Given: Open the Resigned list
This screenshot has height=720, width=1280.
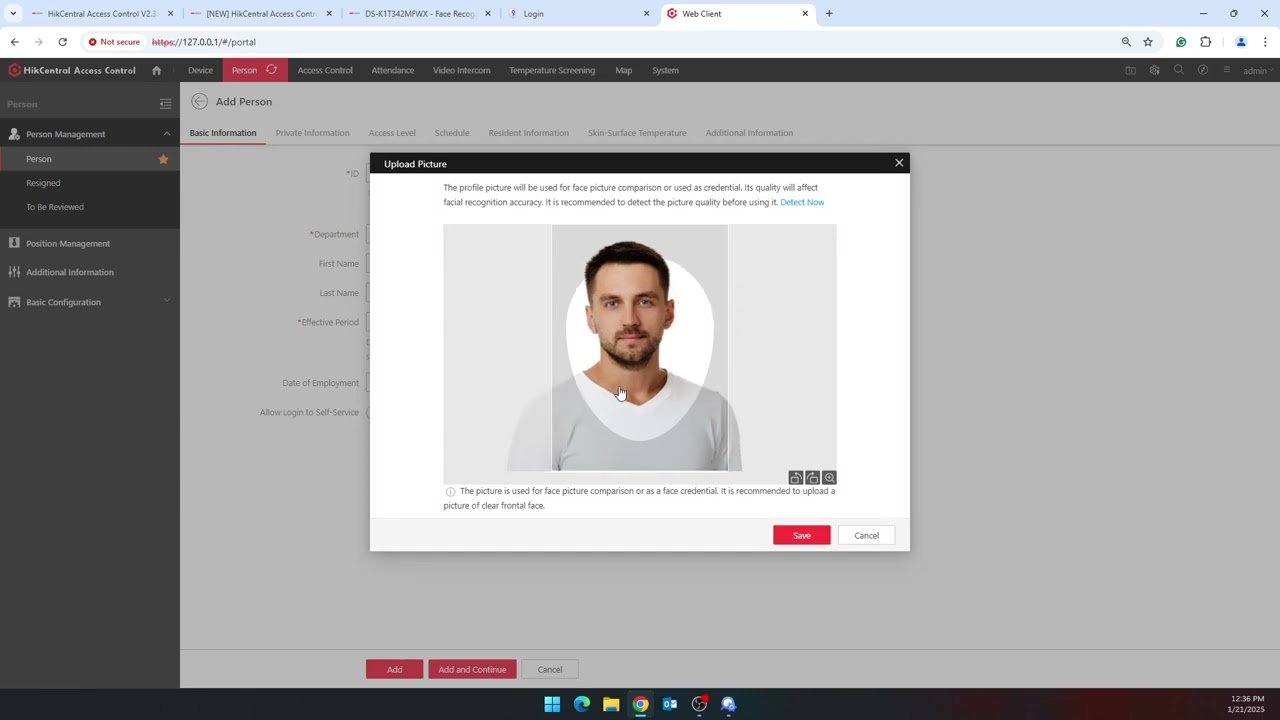Looking at the screenshot, I should pos(43,183).
